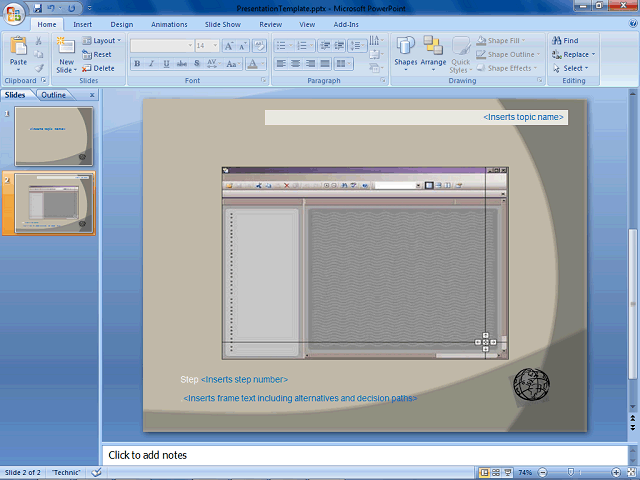Switch to Slide Sorter view
Image resolution: width=640 pixels, height=480 pixels.
[x=496, y=472]
